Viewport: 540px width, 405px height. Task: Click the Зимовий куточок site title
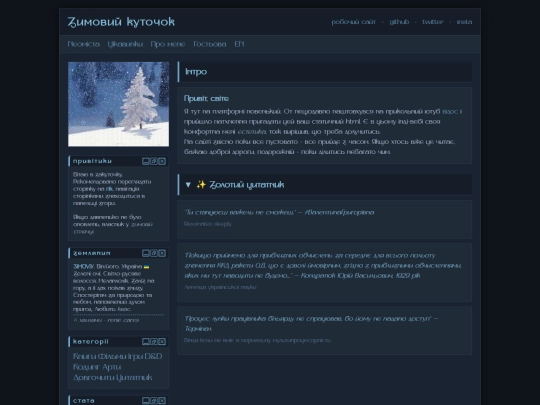[121, 22]
